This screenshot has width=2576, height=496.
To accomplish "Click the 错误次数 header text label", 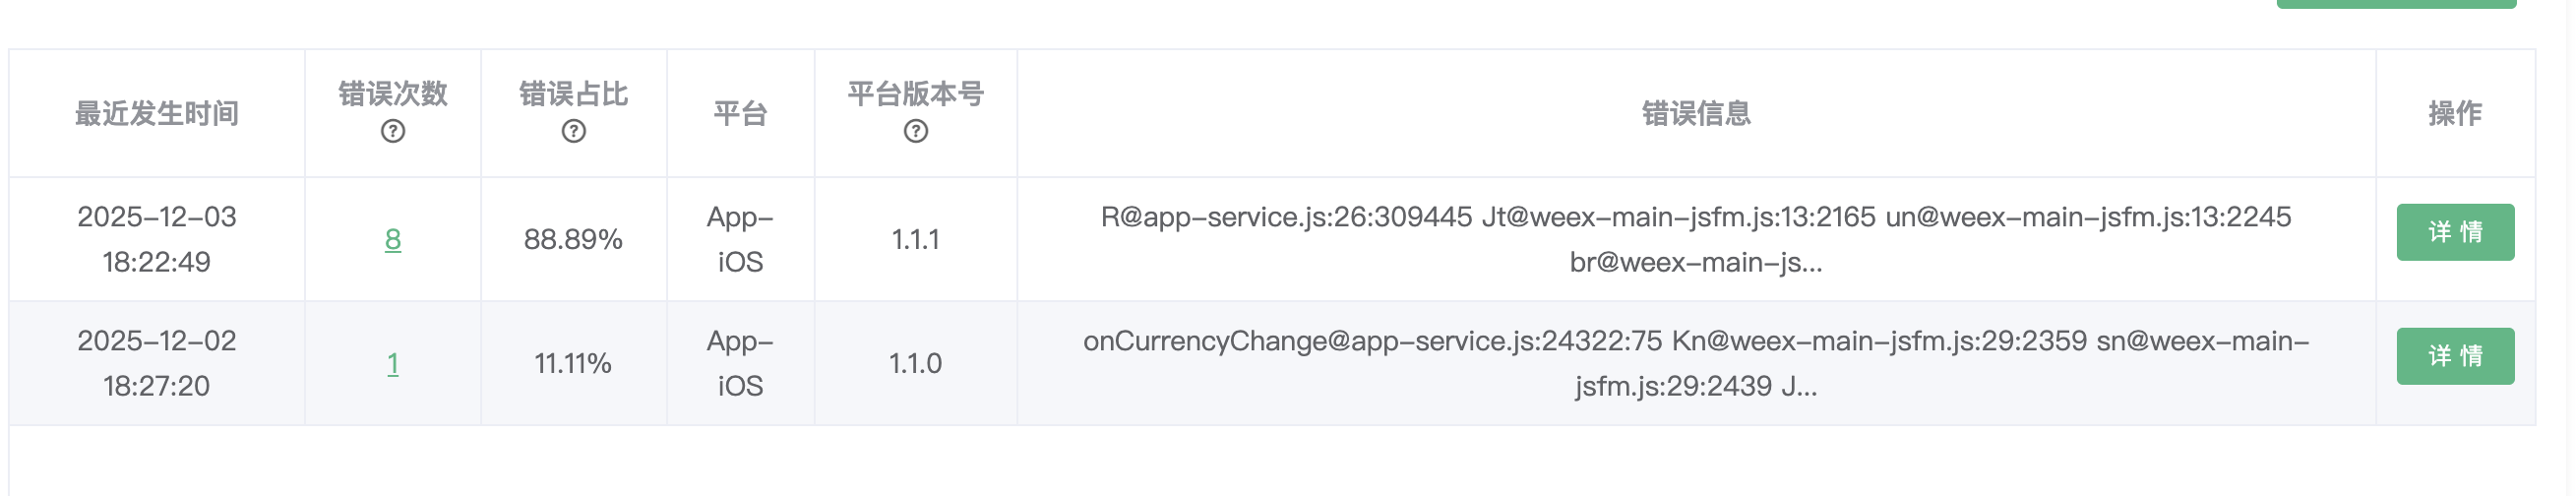I will click(393, 94).
